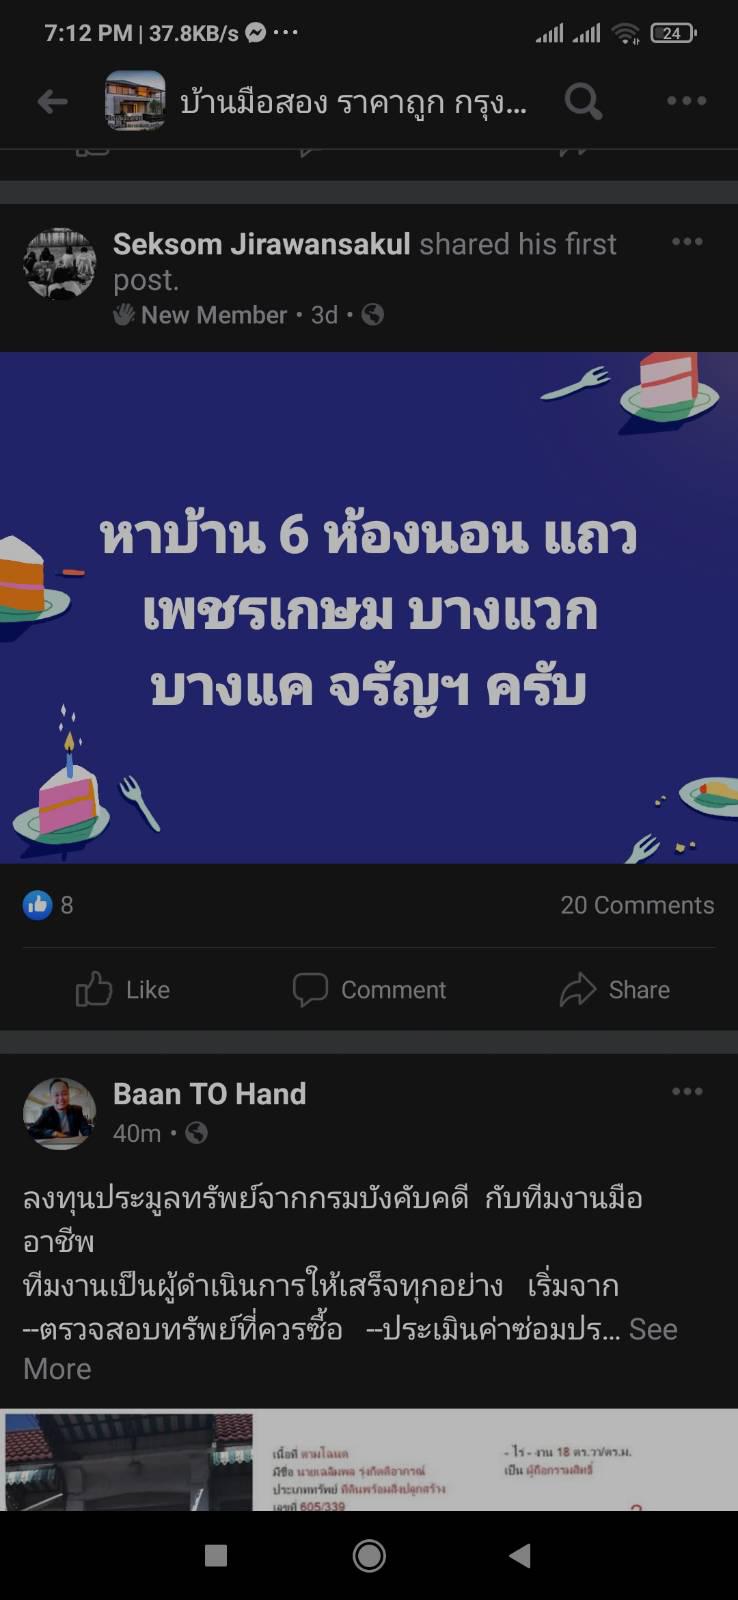This screenshot has width=738, height=1600.
Task: Open Seksom Jirawansakul's profile name link
Action: coord(262,244)
